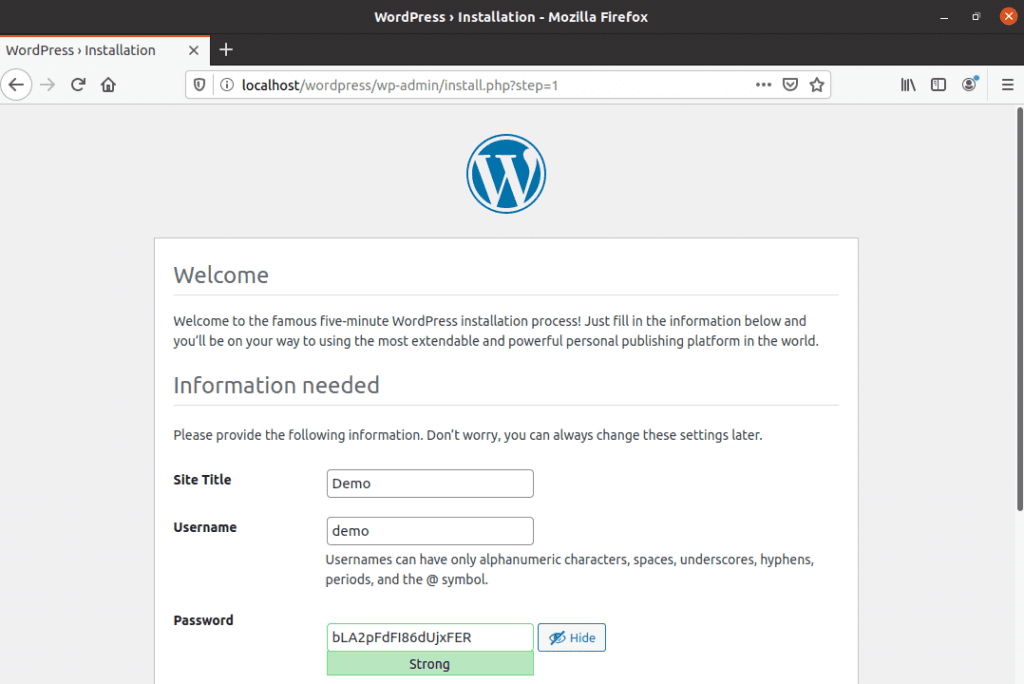The height and width of the screenshot is (684, 1024).
Task: View site information icon in address bar
Action: tap(226, 85)
